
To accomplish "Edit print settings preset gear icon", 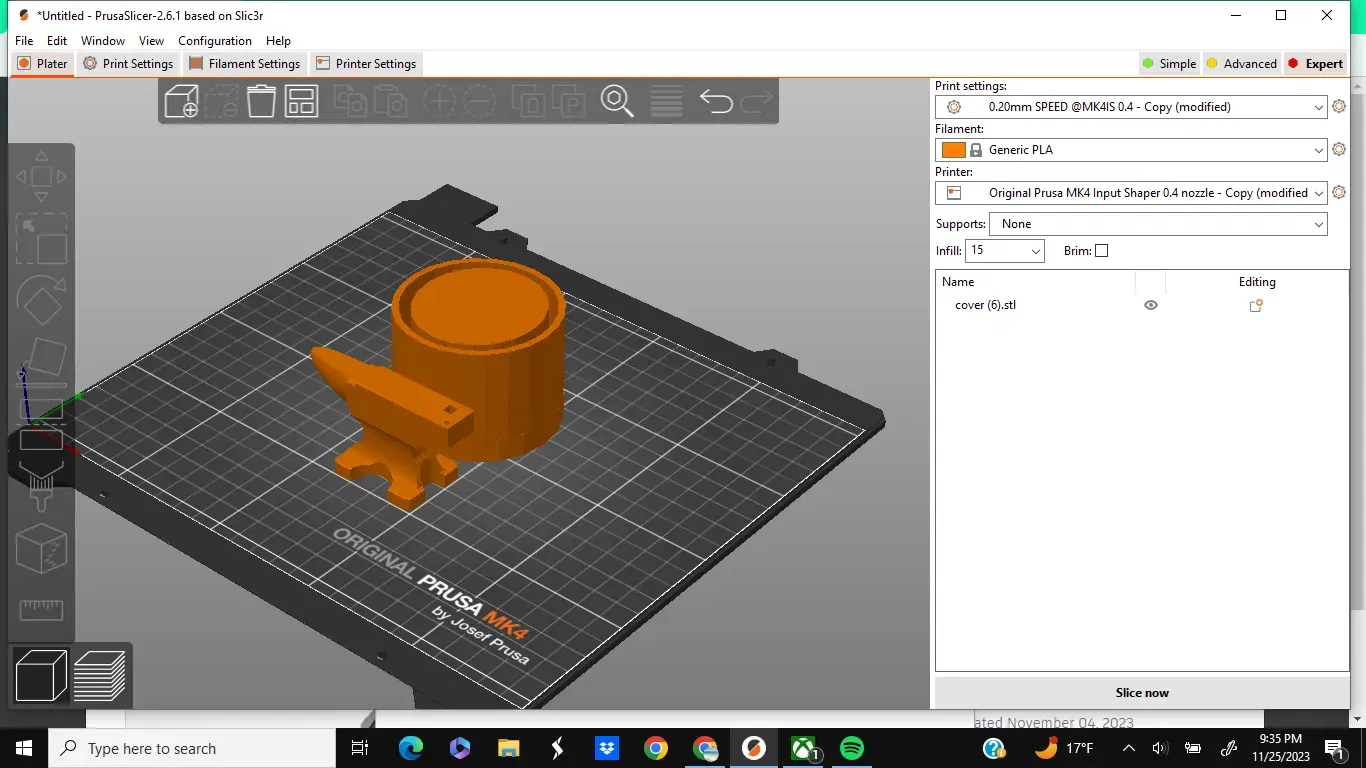I will click(1339, 107).
